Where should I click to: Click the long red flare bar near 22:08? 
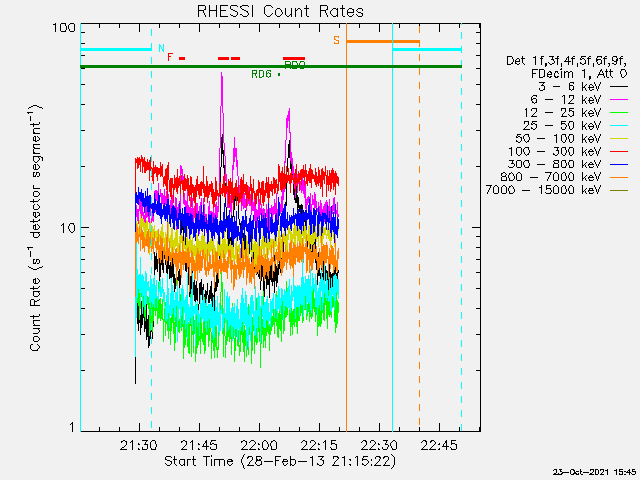coord(294,59)
